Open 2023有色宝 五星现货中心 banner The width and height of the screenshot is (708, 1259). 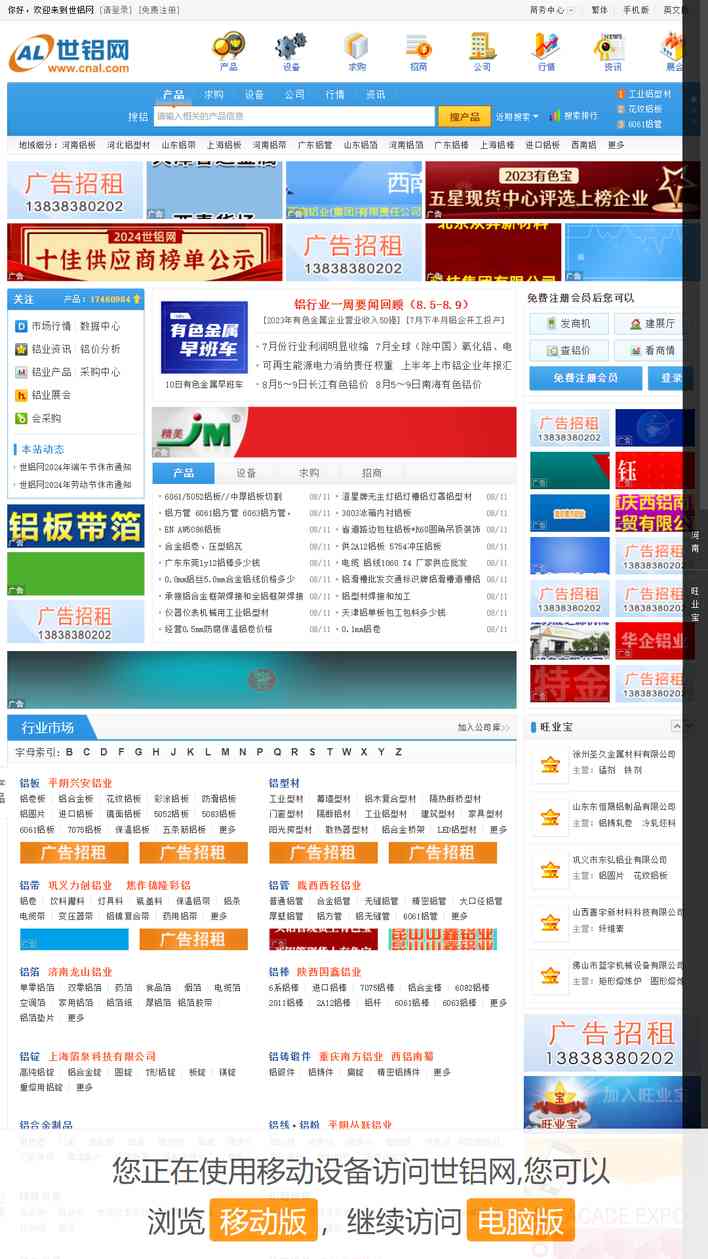click(x=563, y=189)
